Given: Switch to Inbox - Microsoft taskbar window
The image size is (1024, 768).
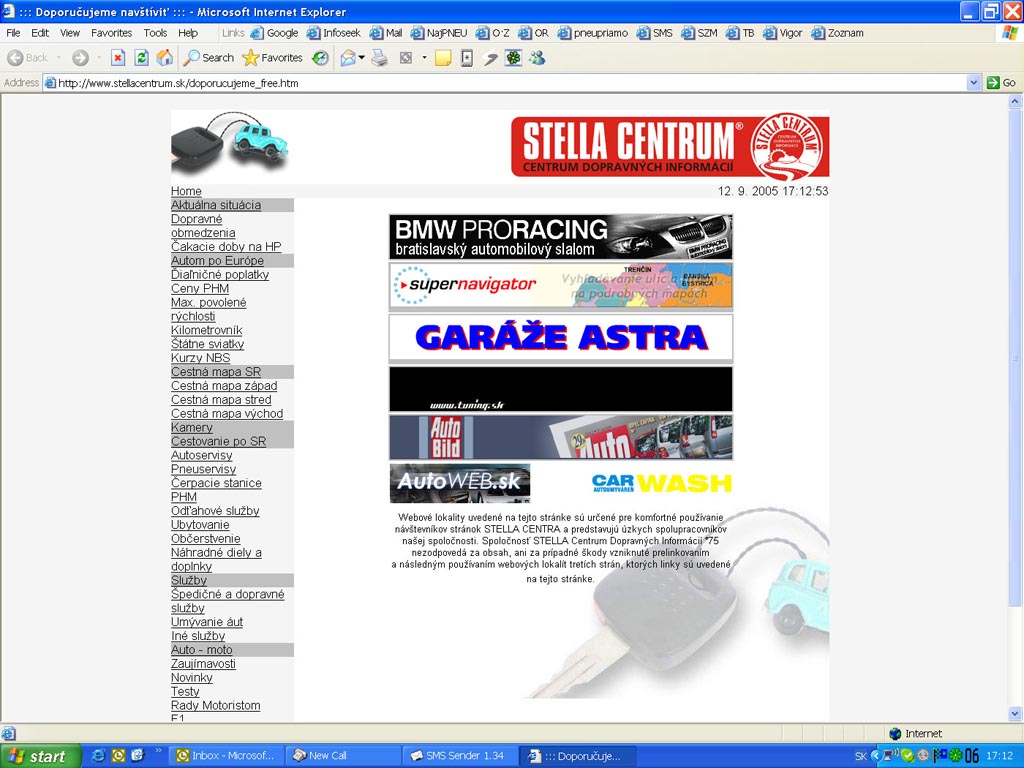Looking at the screenshot, I should [226, 756].
